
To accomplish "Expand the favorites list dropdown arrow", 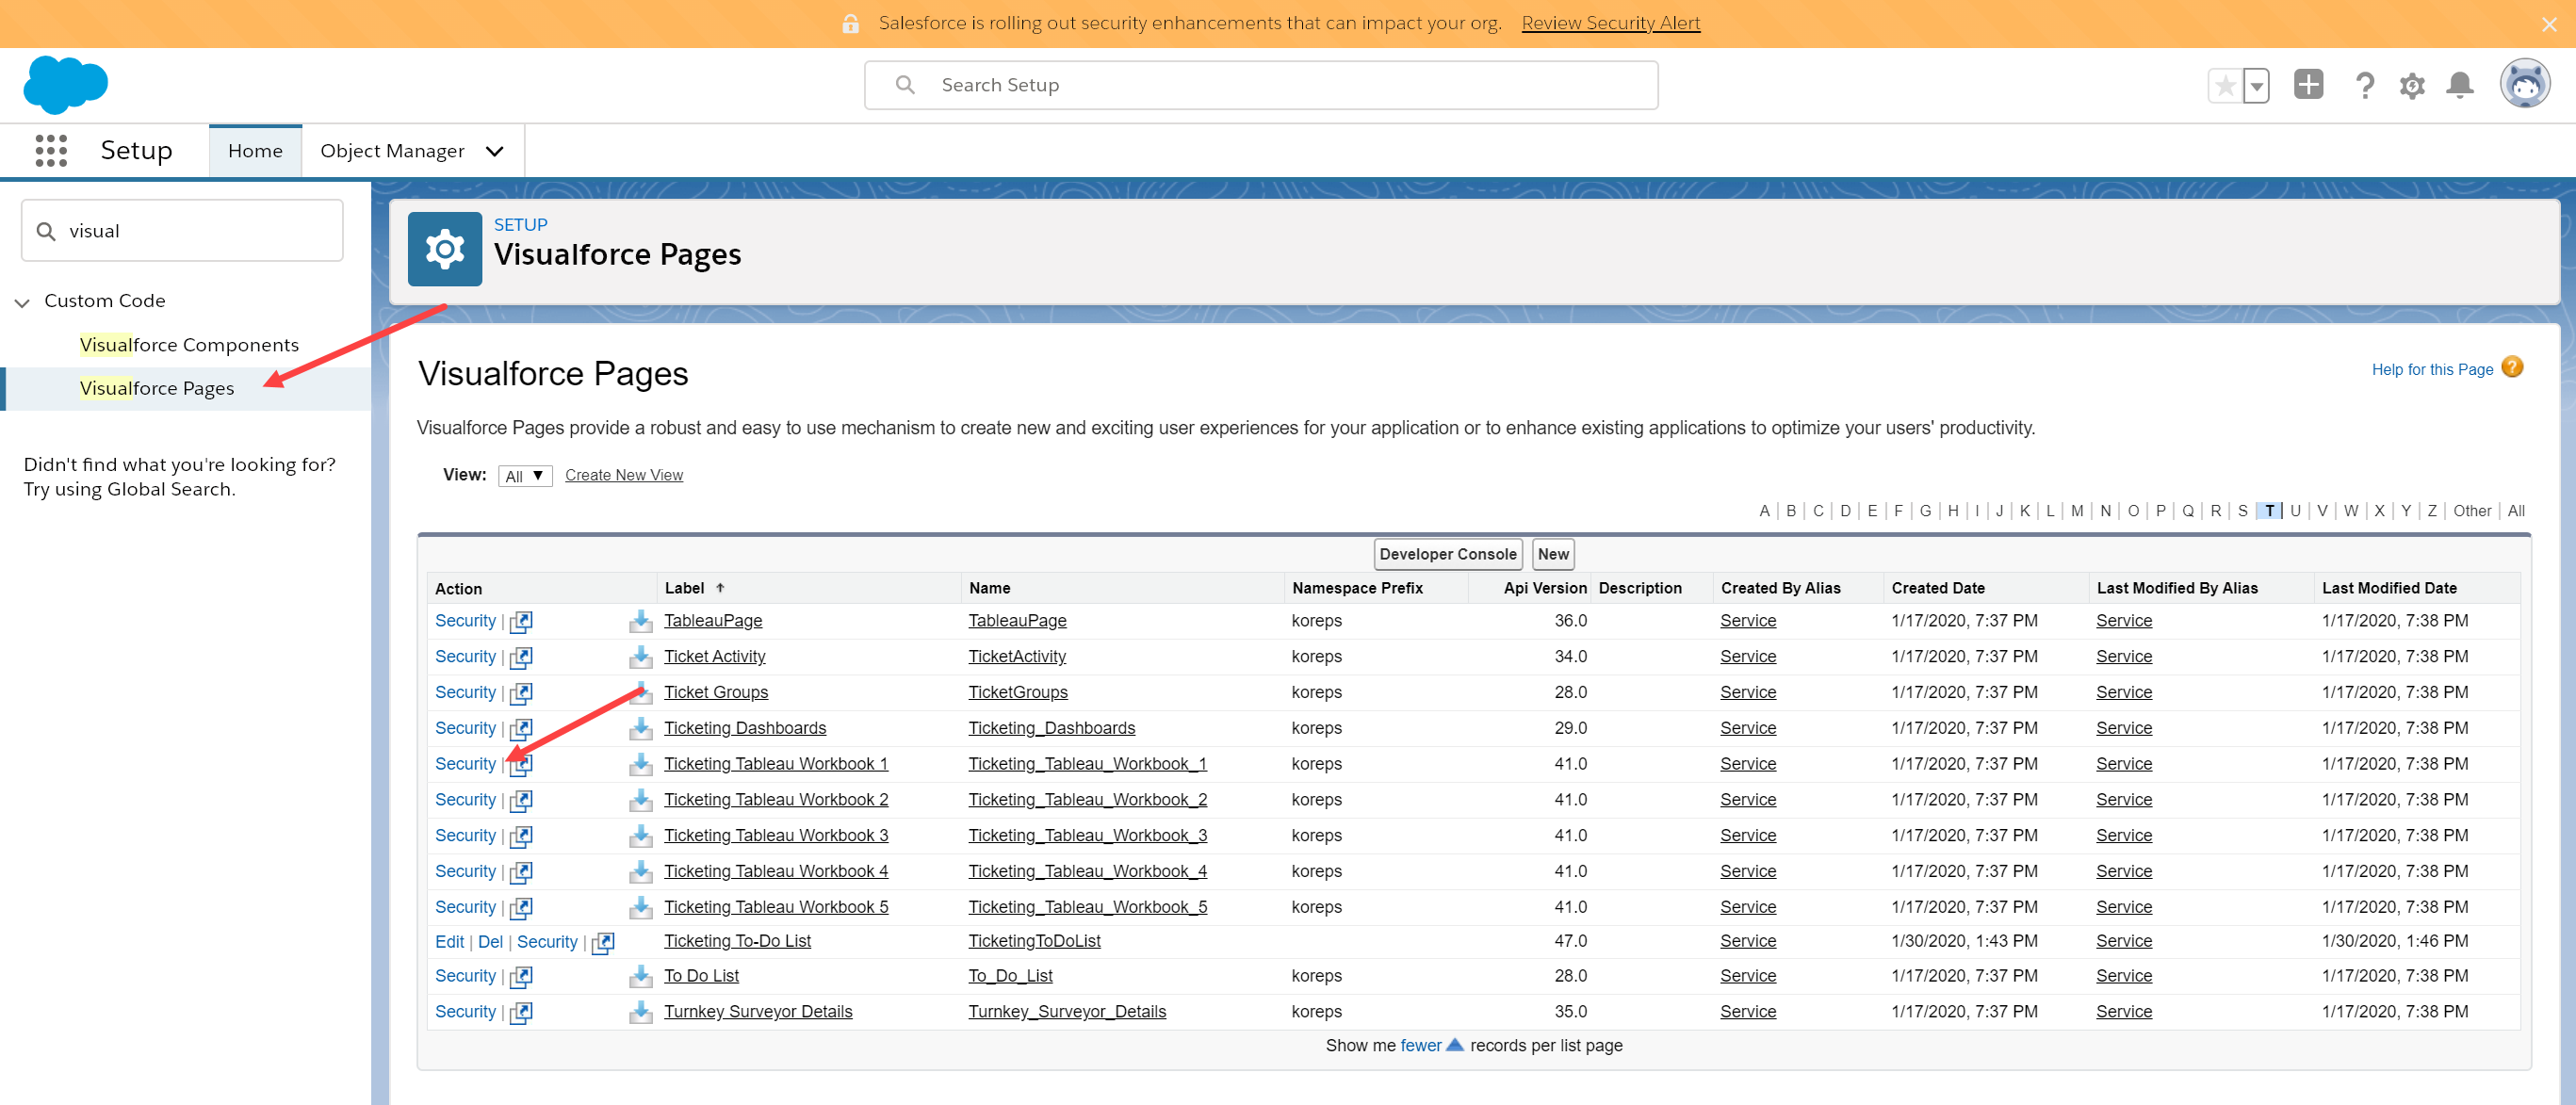I will coord(2256,86).
